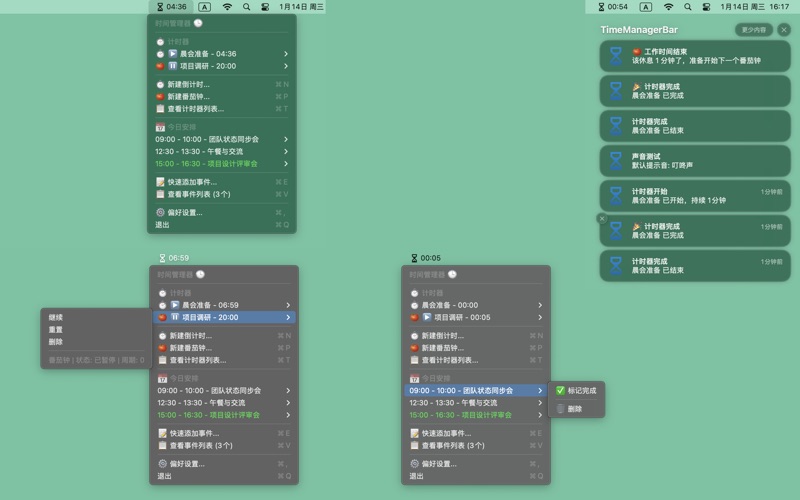Click gear icon of 偏好设置 in the 00:05 menu
This screenshot has width=800, height=500.
pos(414,464)
